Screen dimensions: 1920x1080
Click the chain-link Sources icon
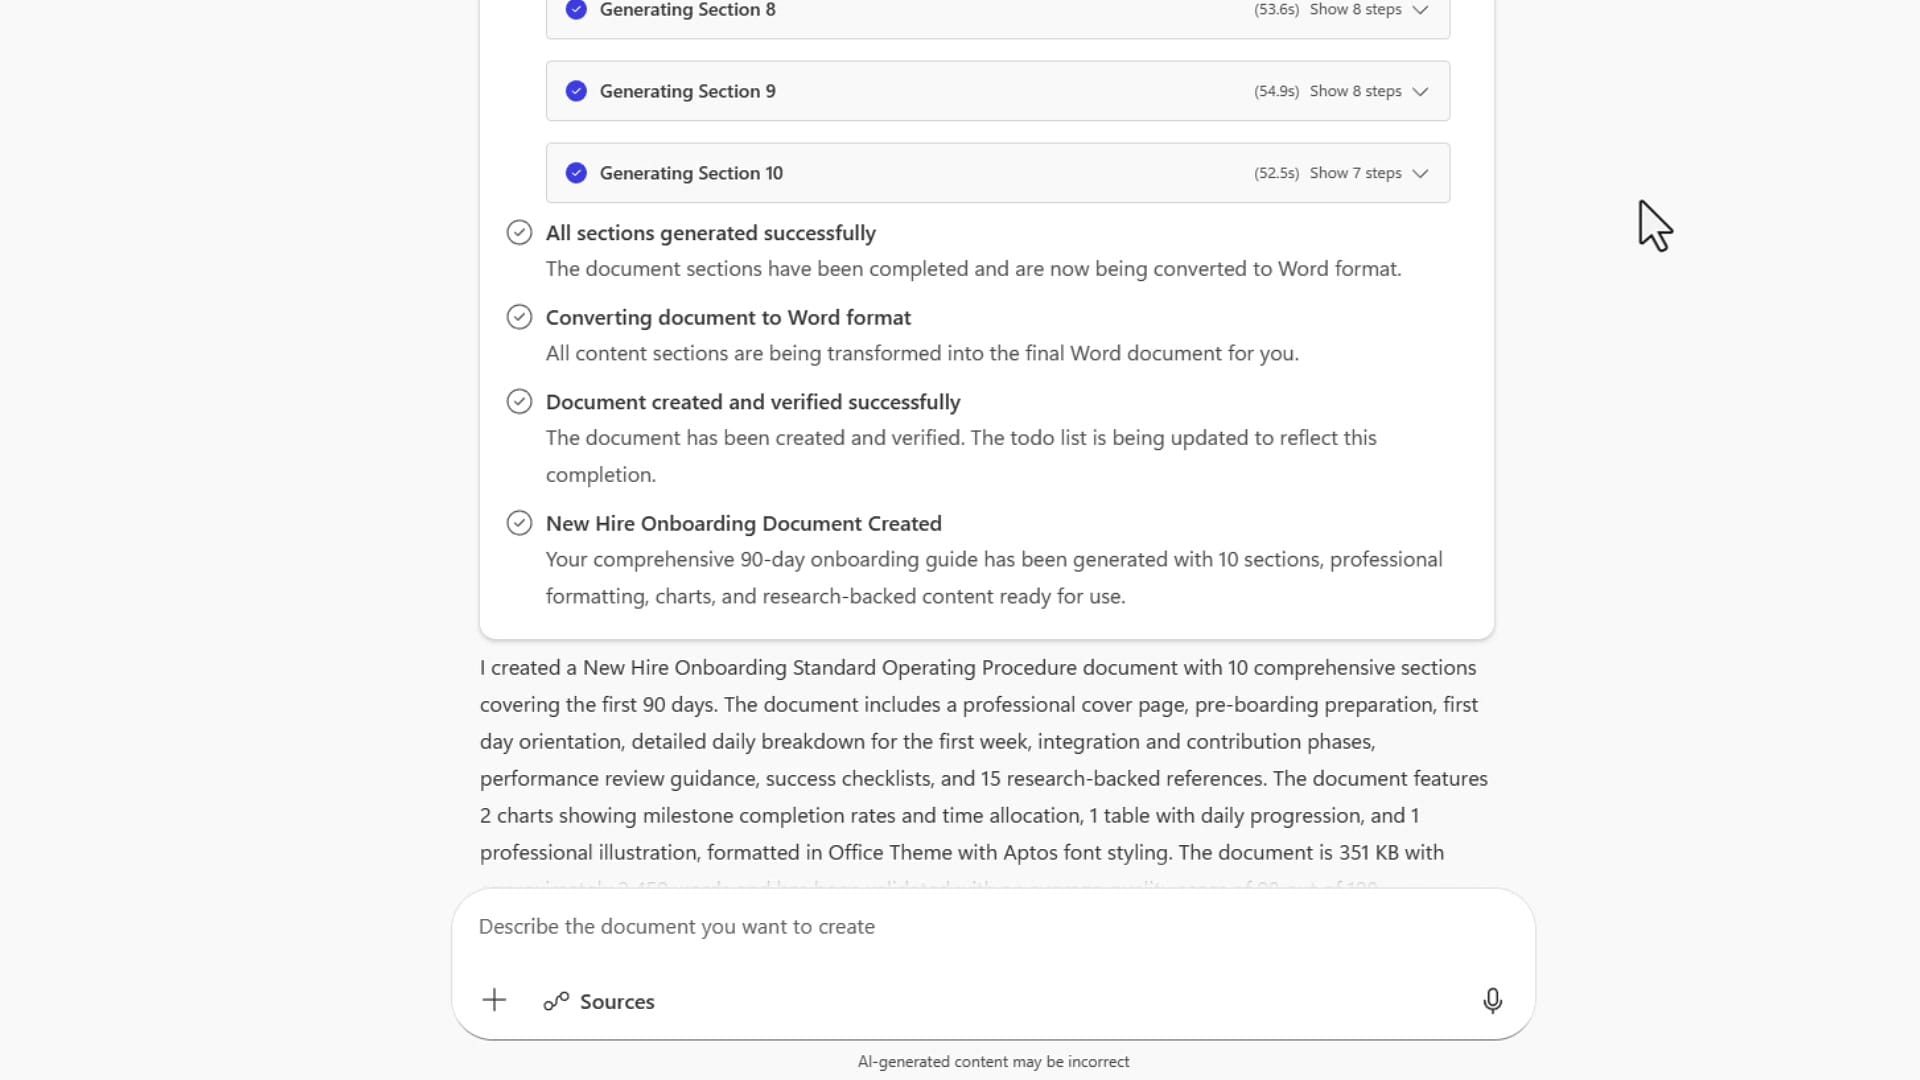(556, 1001)
